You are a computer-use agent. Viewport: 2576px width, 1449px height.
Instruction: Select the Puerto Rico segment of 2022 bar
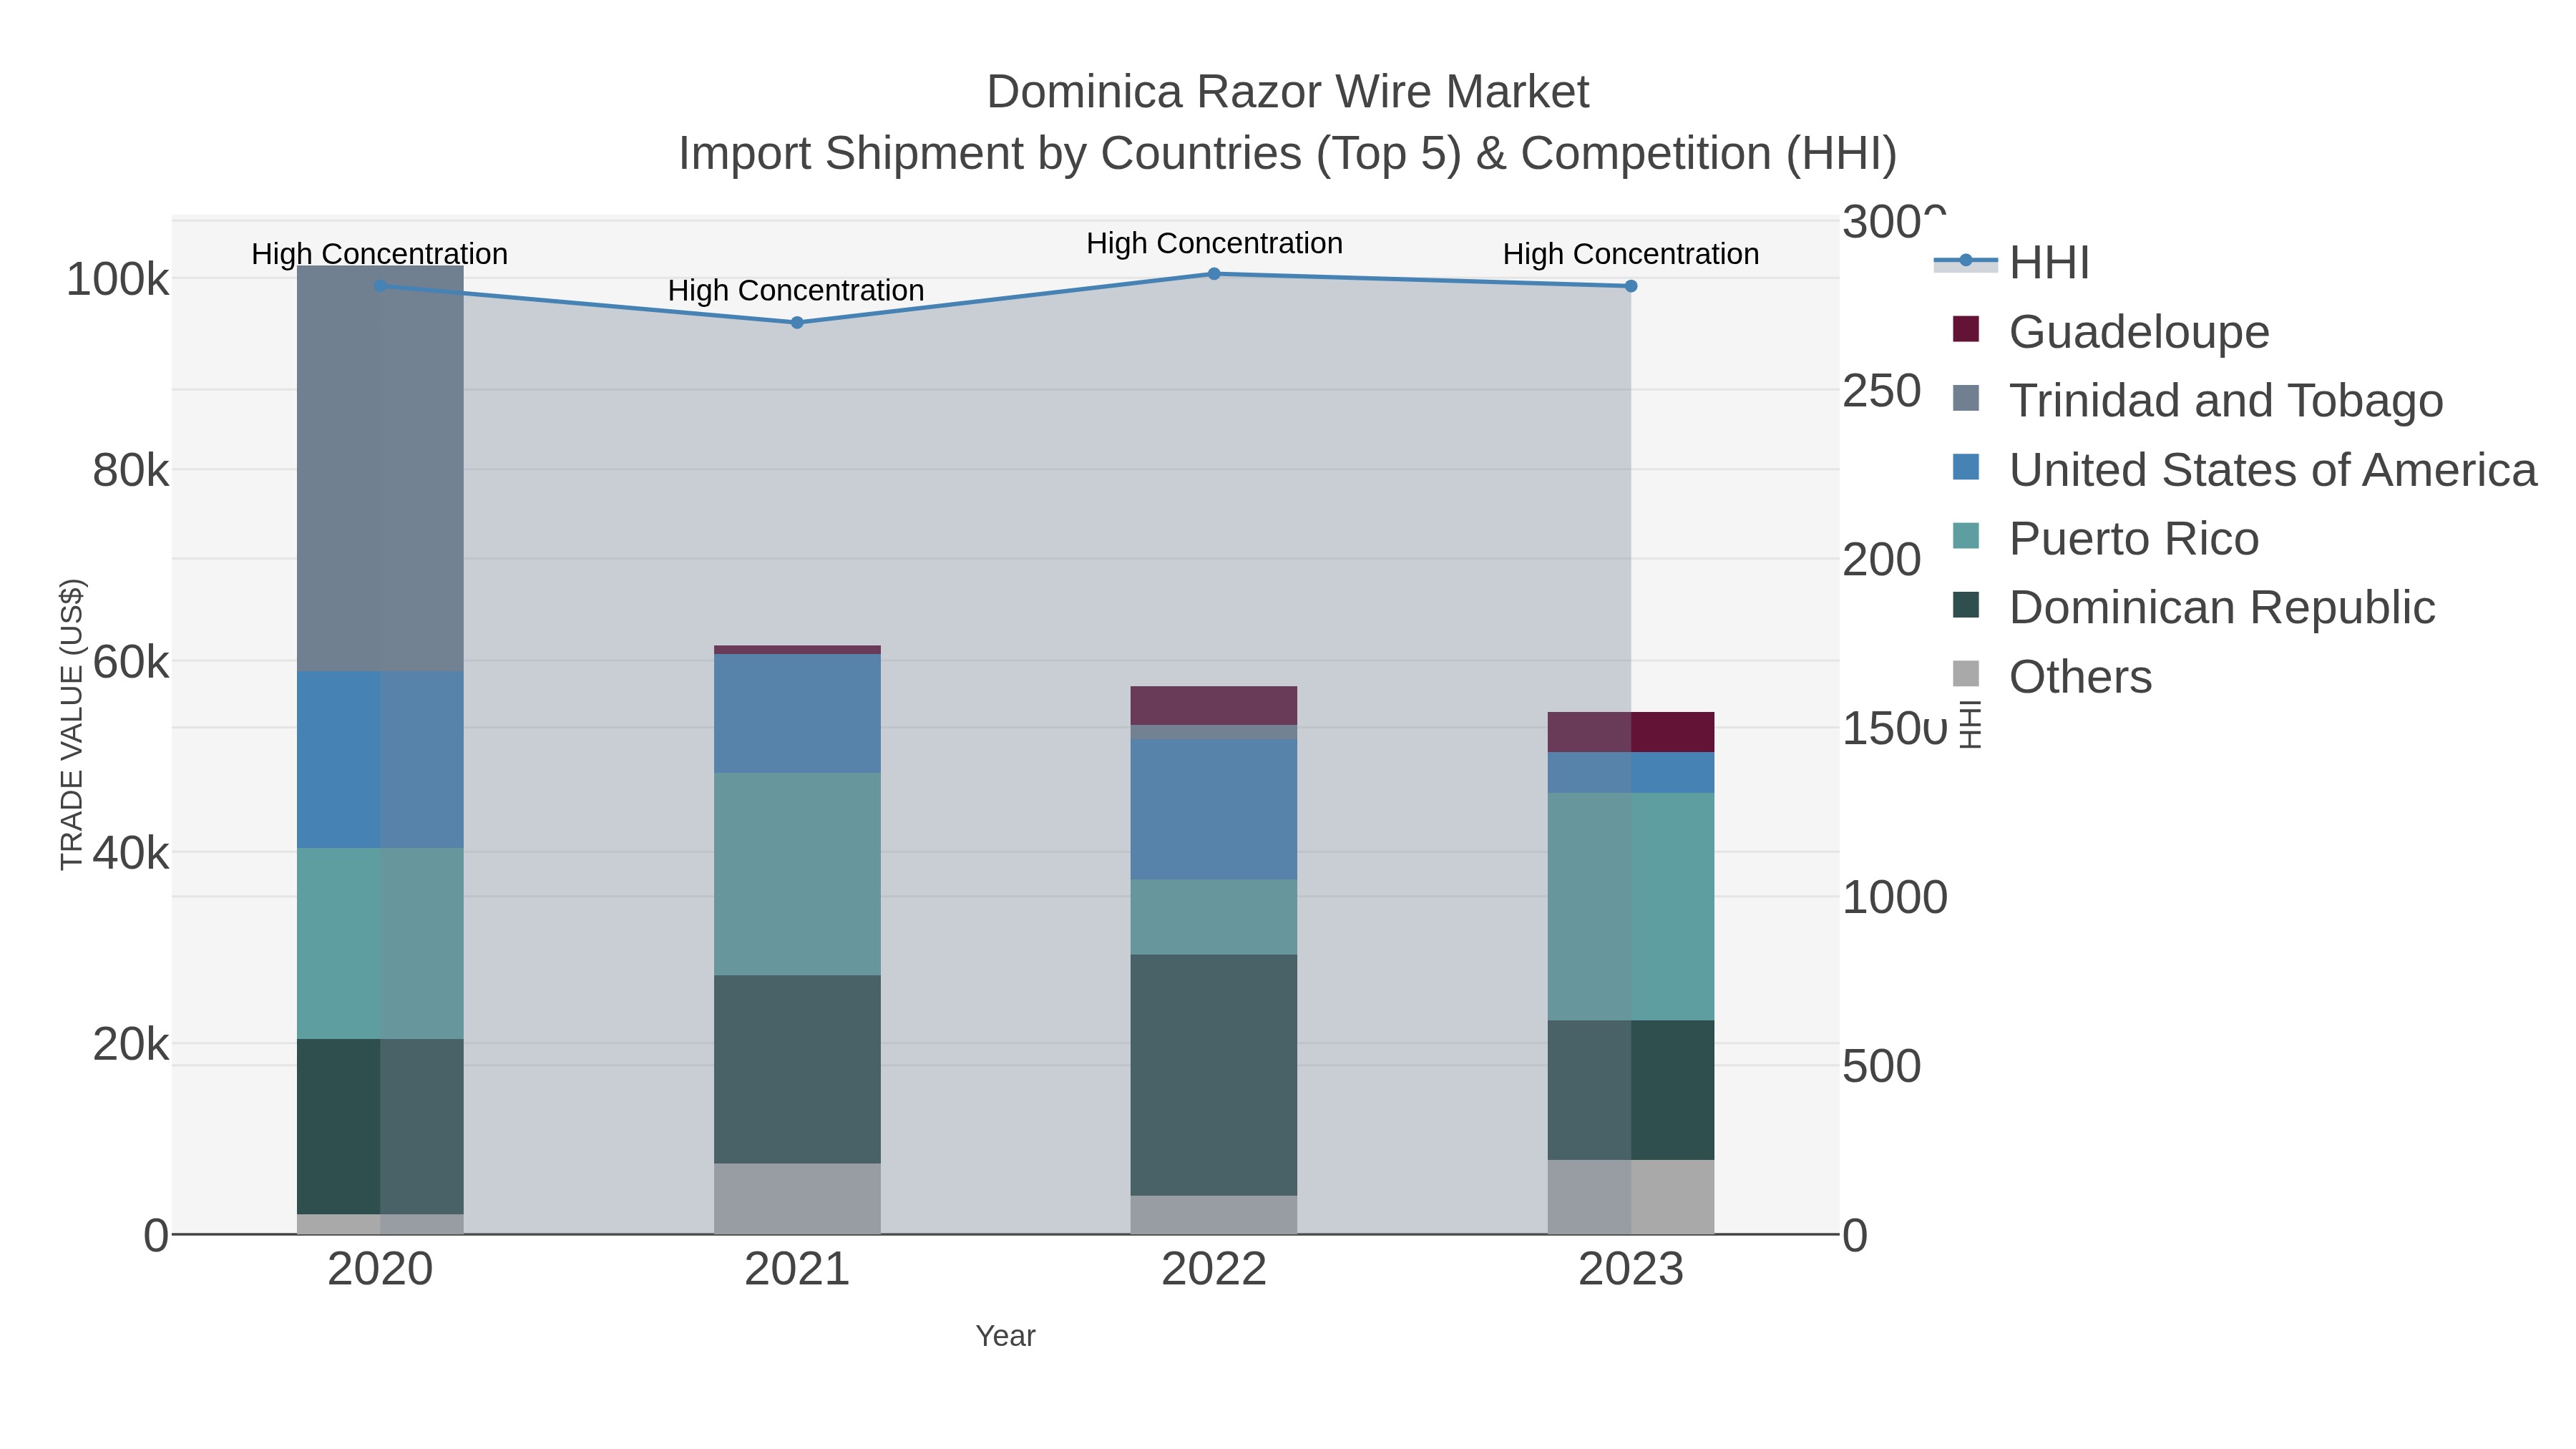pyautogui.click(x=1214, y=918)
